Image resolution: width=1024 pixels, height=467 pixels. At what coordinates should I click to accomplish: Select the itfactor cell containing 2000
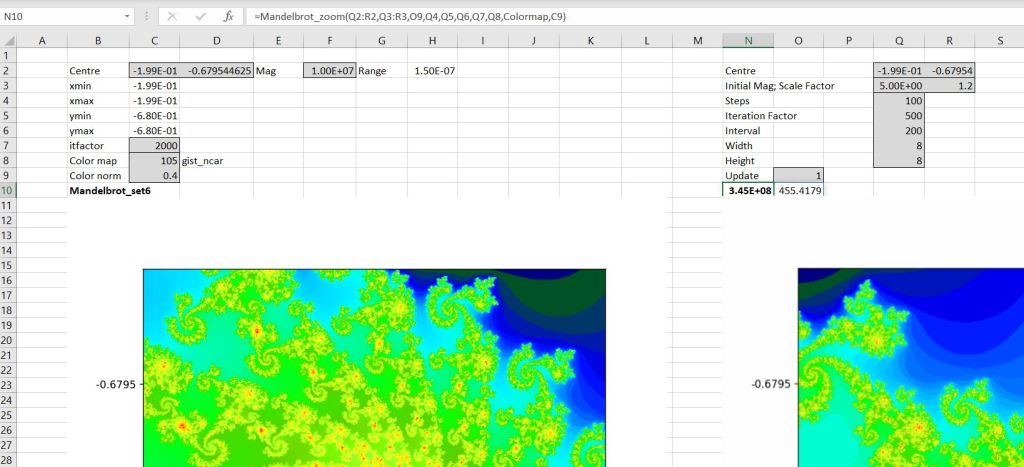[155, 146]
